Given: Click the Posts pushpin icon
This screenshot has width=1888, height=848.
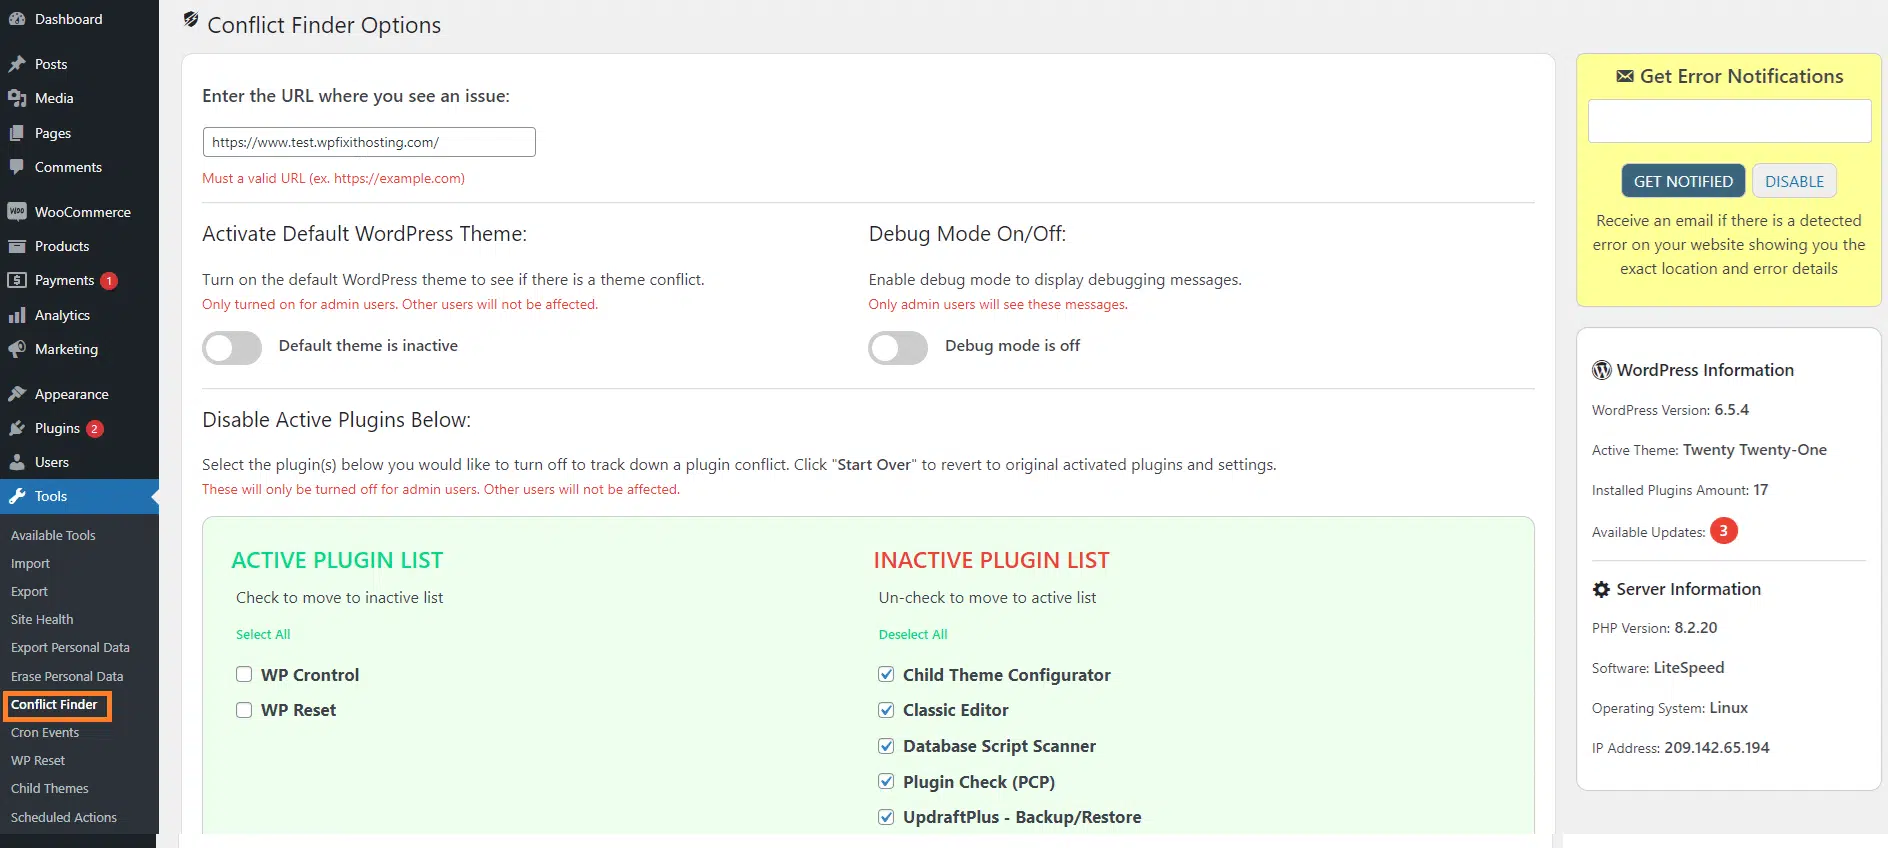Looking at the screenshot, I should (x=17, y=64).
